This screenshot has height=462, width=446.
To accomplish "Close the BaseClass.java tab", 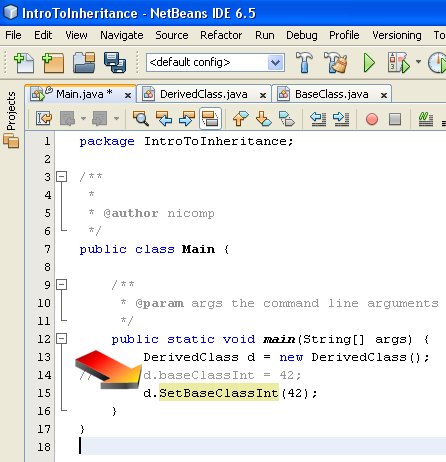I will click(x=384, y=95).
